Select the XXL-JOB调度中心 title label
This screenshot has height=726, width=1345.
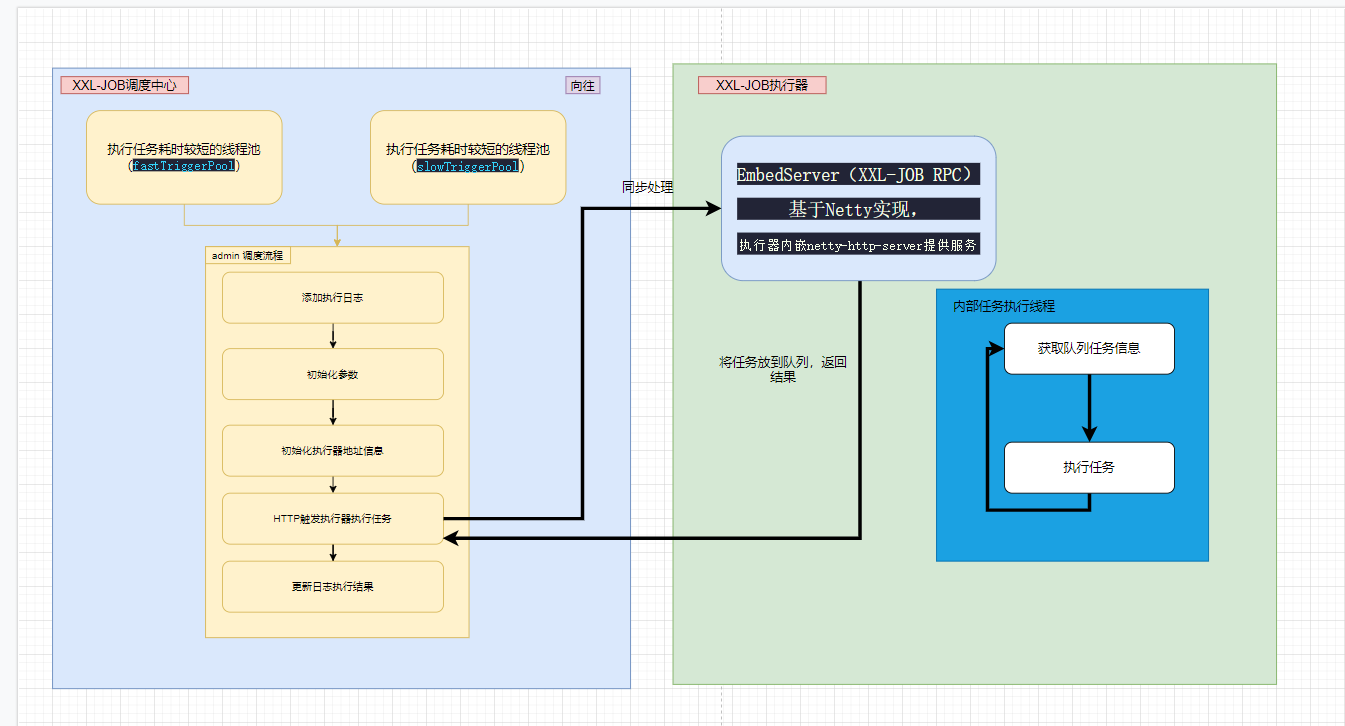tap(125, 86)
